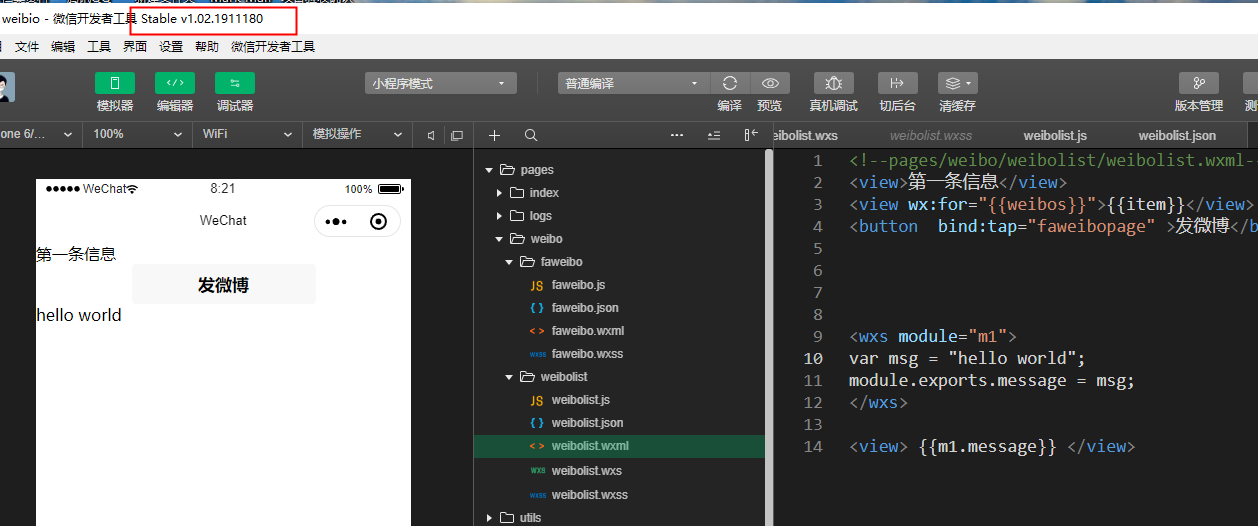Switch to the weibolist.json tab
Screen dimensions: 1258x526
click(x=1177, y=135)
